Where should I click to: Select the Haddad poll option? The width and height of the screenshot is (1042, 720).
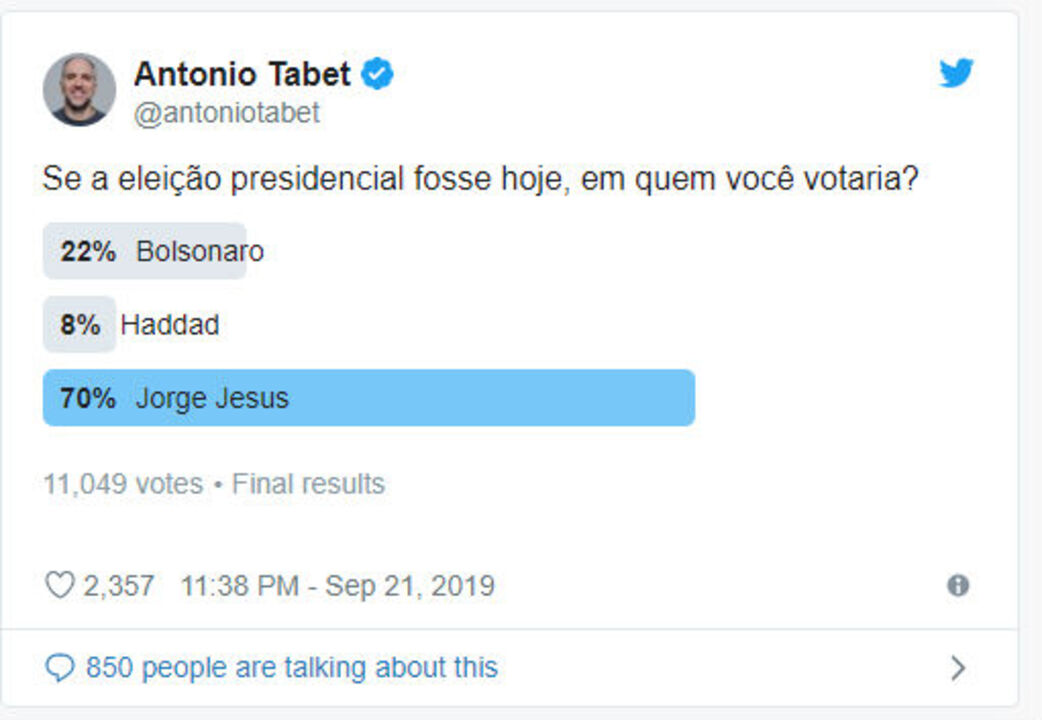click(x=170, y=325)
